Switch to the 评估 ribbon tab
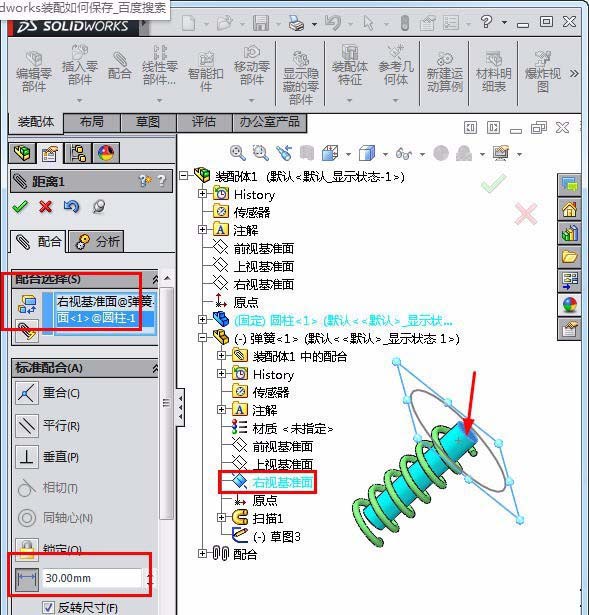Viewport: 589px width, 615px height. [204, 122]
